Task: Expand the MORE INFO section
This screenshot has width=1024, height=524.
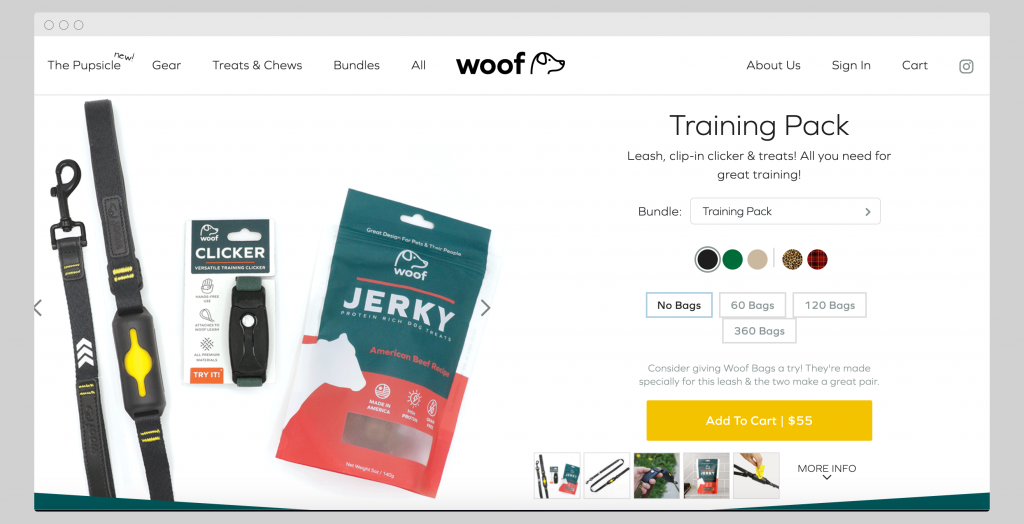Action: [827, 472]
